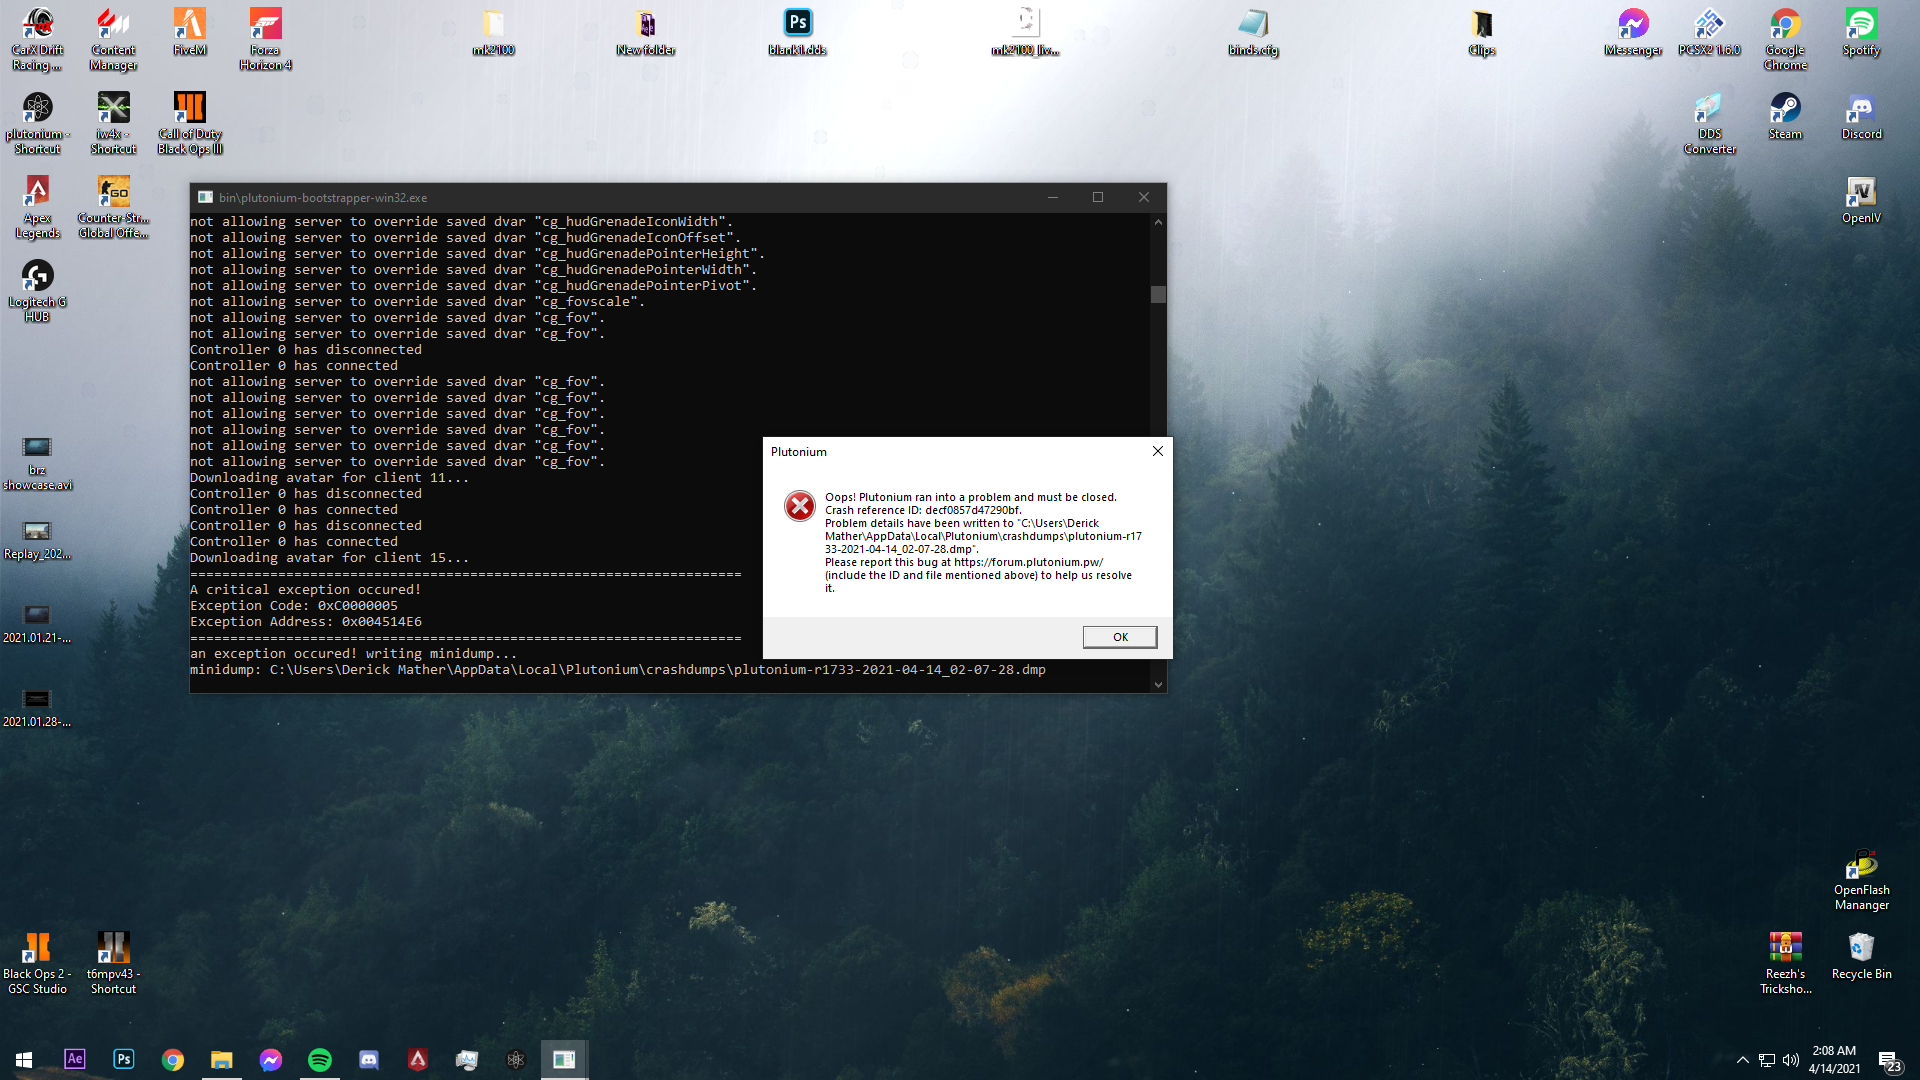Select the Apex Legends desktop icon
The width and height of the screenshot is (1920, 1080).
[x=38, y=208]
